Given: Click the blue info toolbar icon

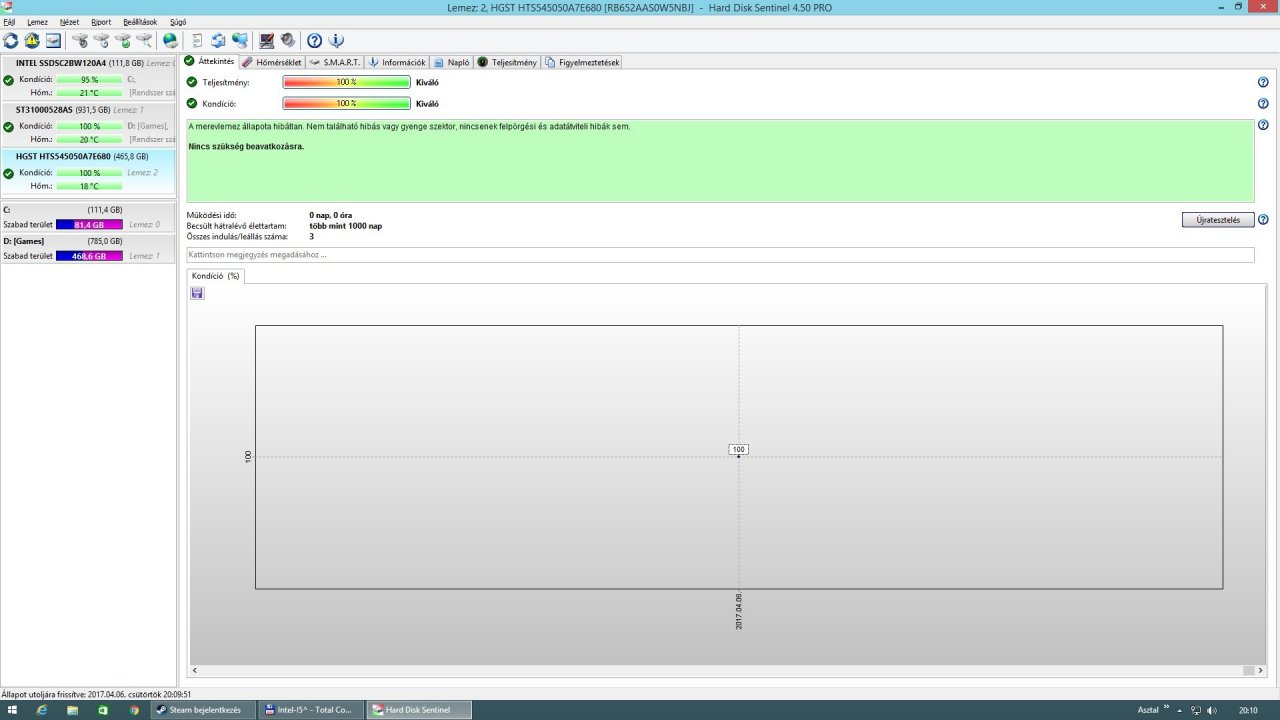Looking at the screenshot, I should [x=336, y=41].
